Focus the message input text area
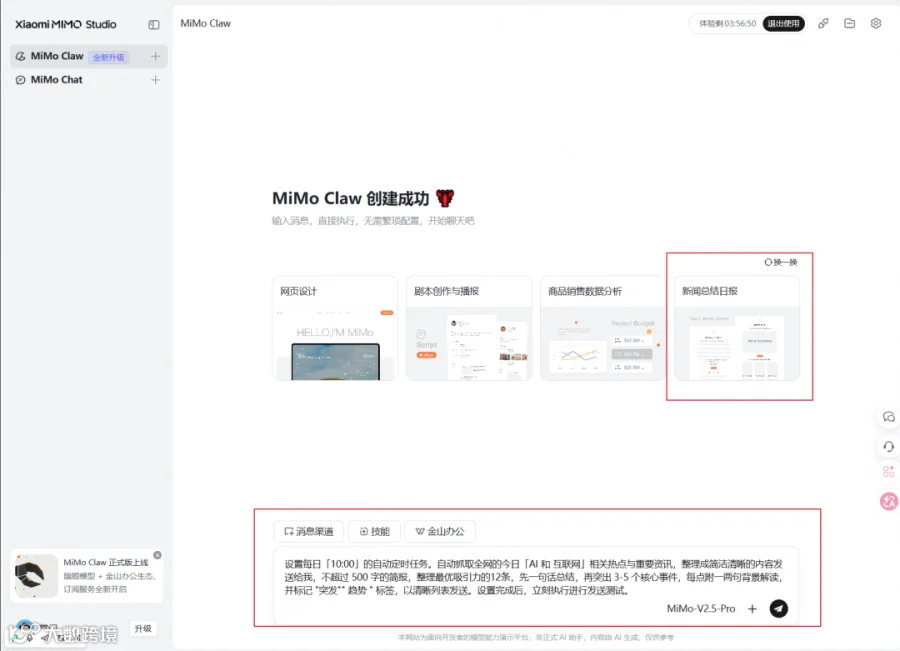This screenshot has width=900, height=651. (x=536, y=577)
